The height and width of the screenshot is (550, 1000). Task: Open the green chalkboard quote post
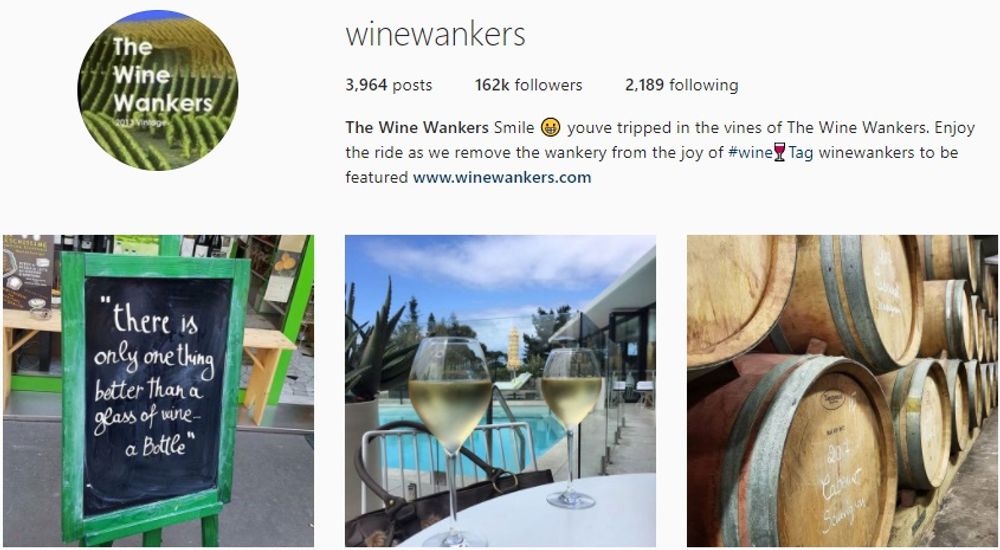158,390
